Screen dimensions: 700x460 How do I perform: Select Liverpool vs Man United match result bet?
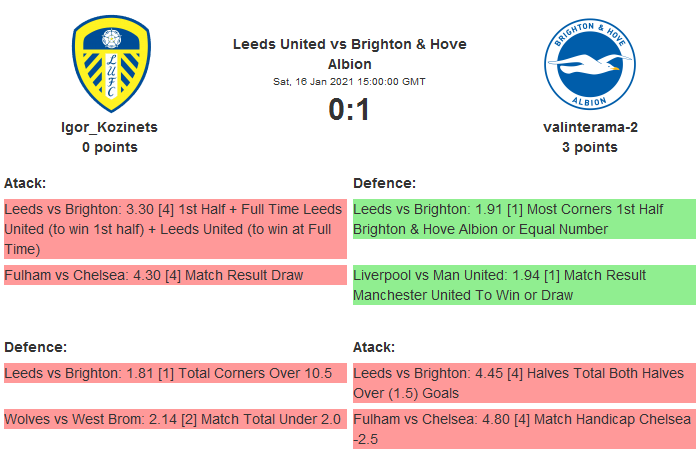pos(523,284)
